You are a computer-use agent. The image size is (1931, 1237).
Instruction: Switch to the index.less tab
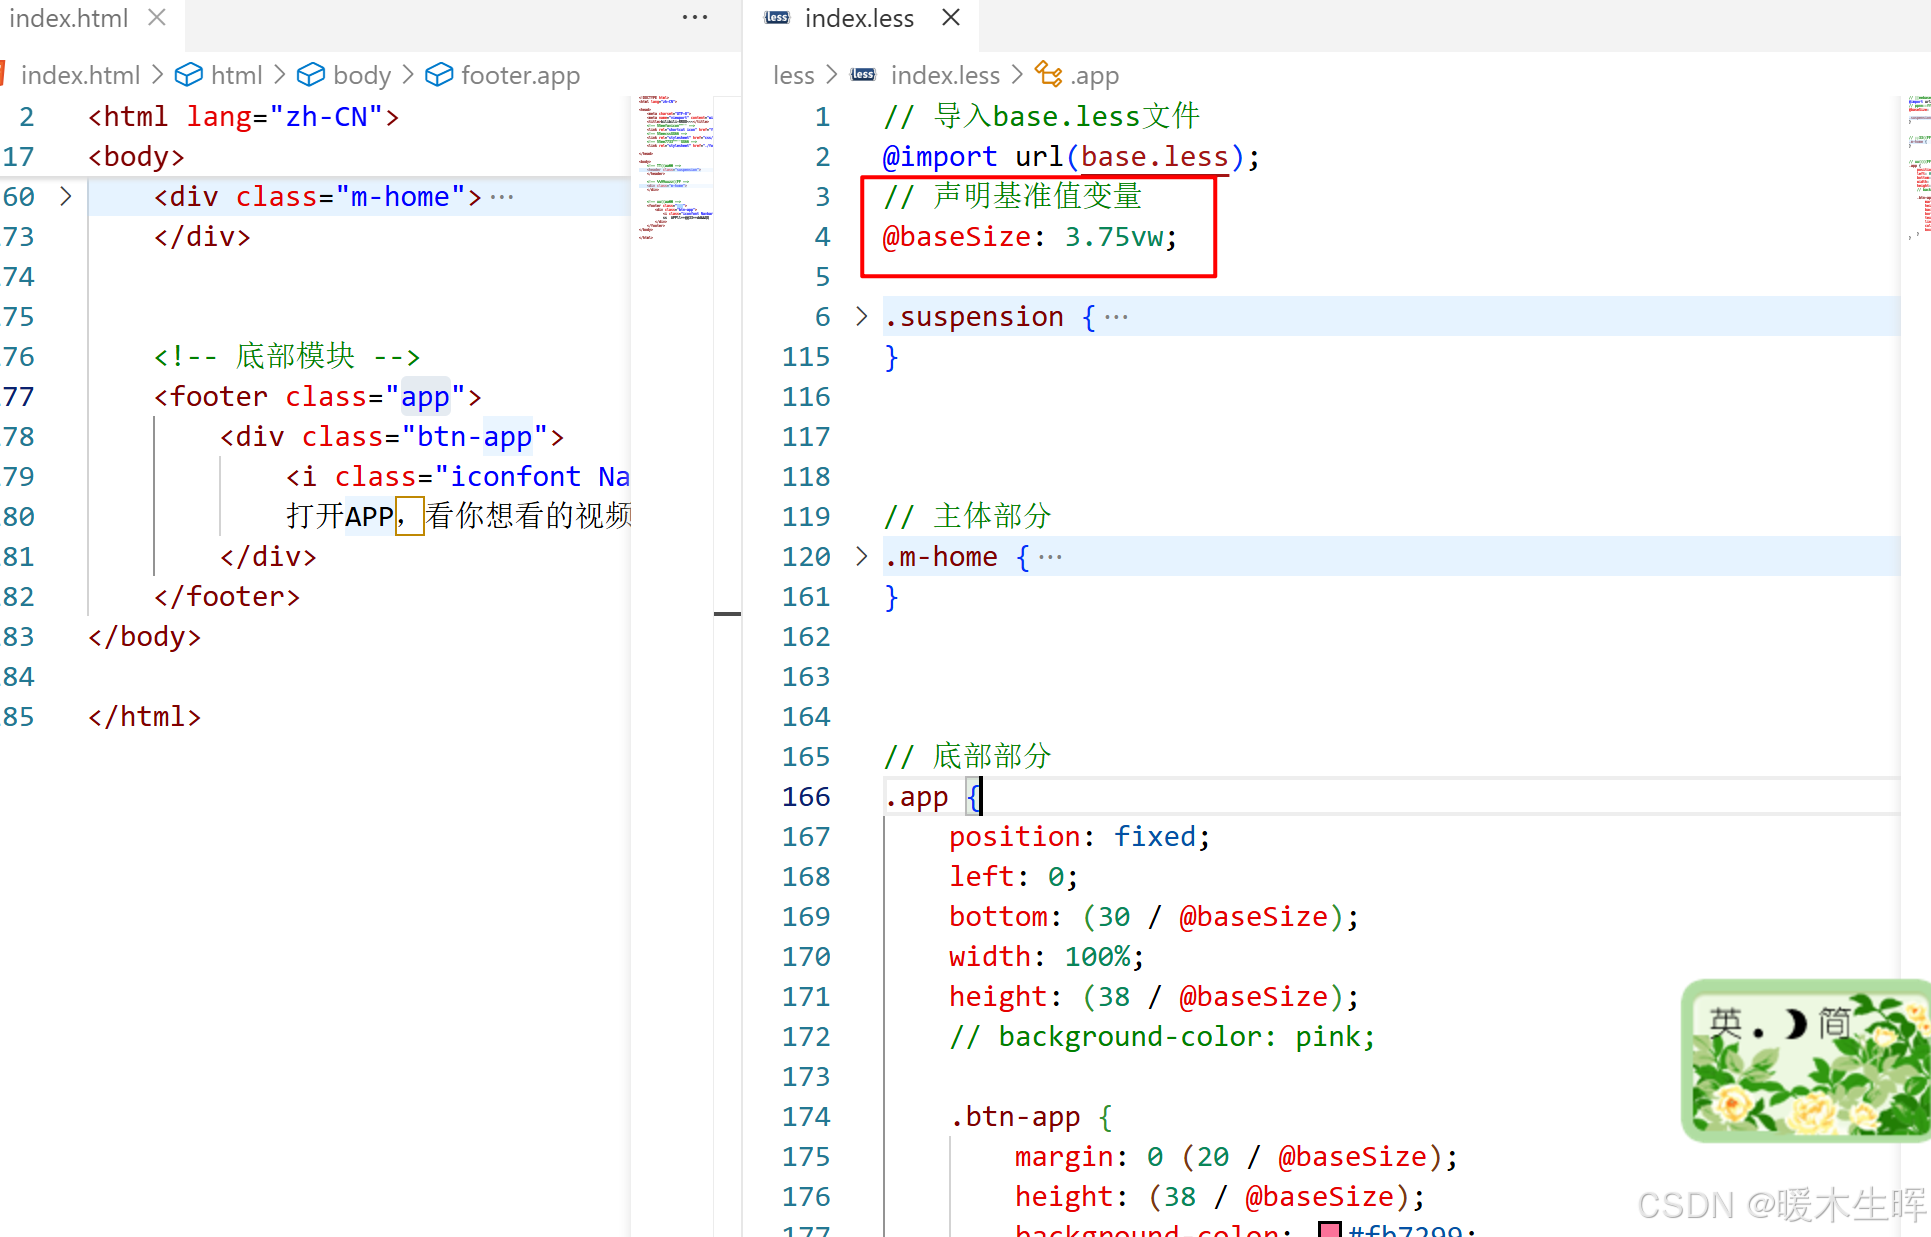859,18
